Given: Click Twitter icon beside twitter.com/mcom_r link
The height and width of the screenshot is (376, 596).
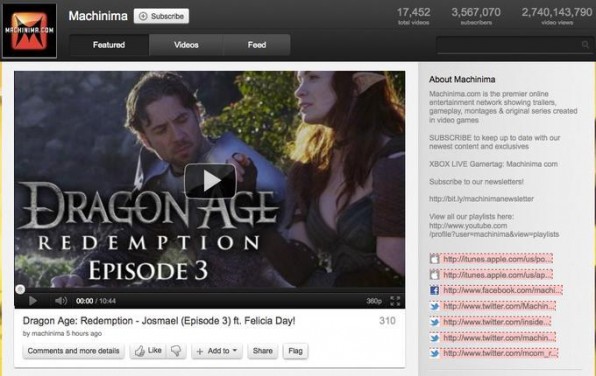Looking at the screenshot, I should coord(434,354).
